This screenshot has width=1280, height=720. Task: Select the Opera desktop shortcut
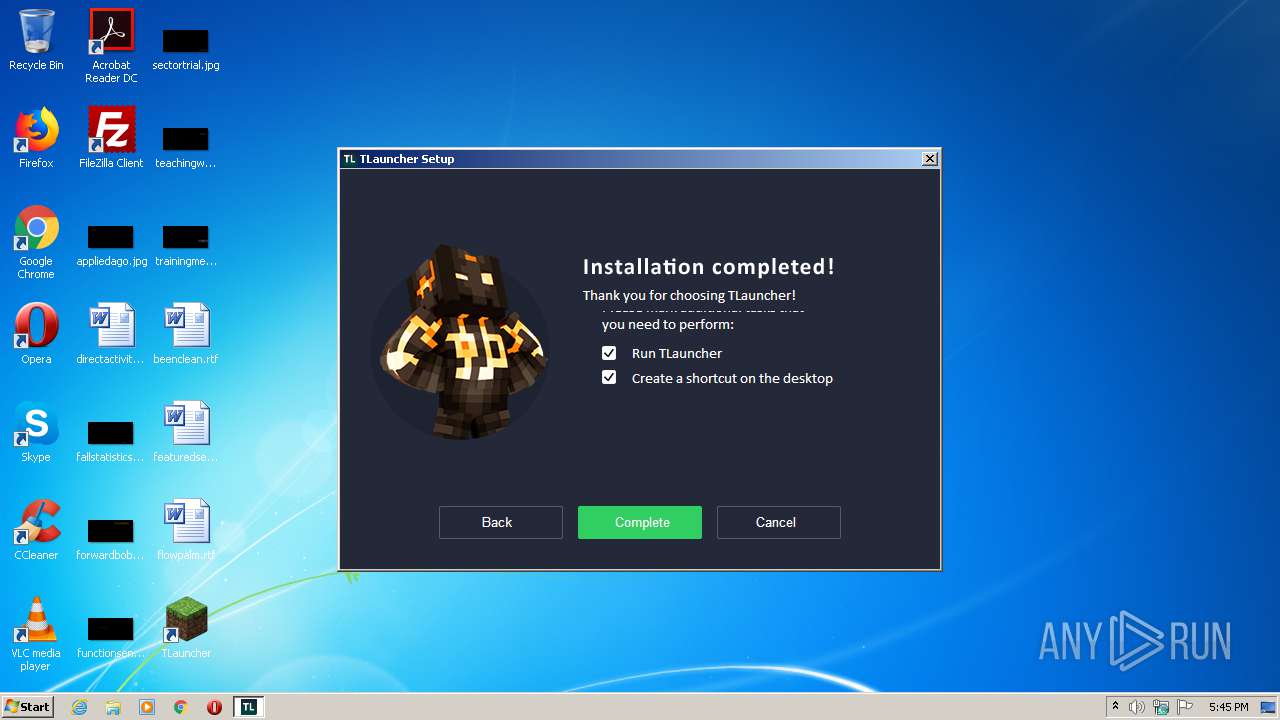tap(36, 335)
